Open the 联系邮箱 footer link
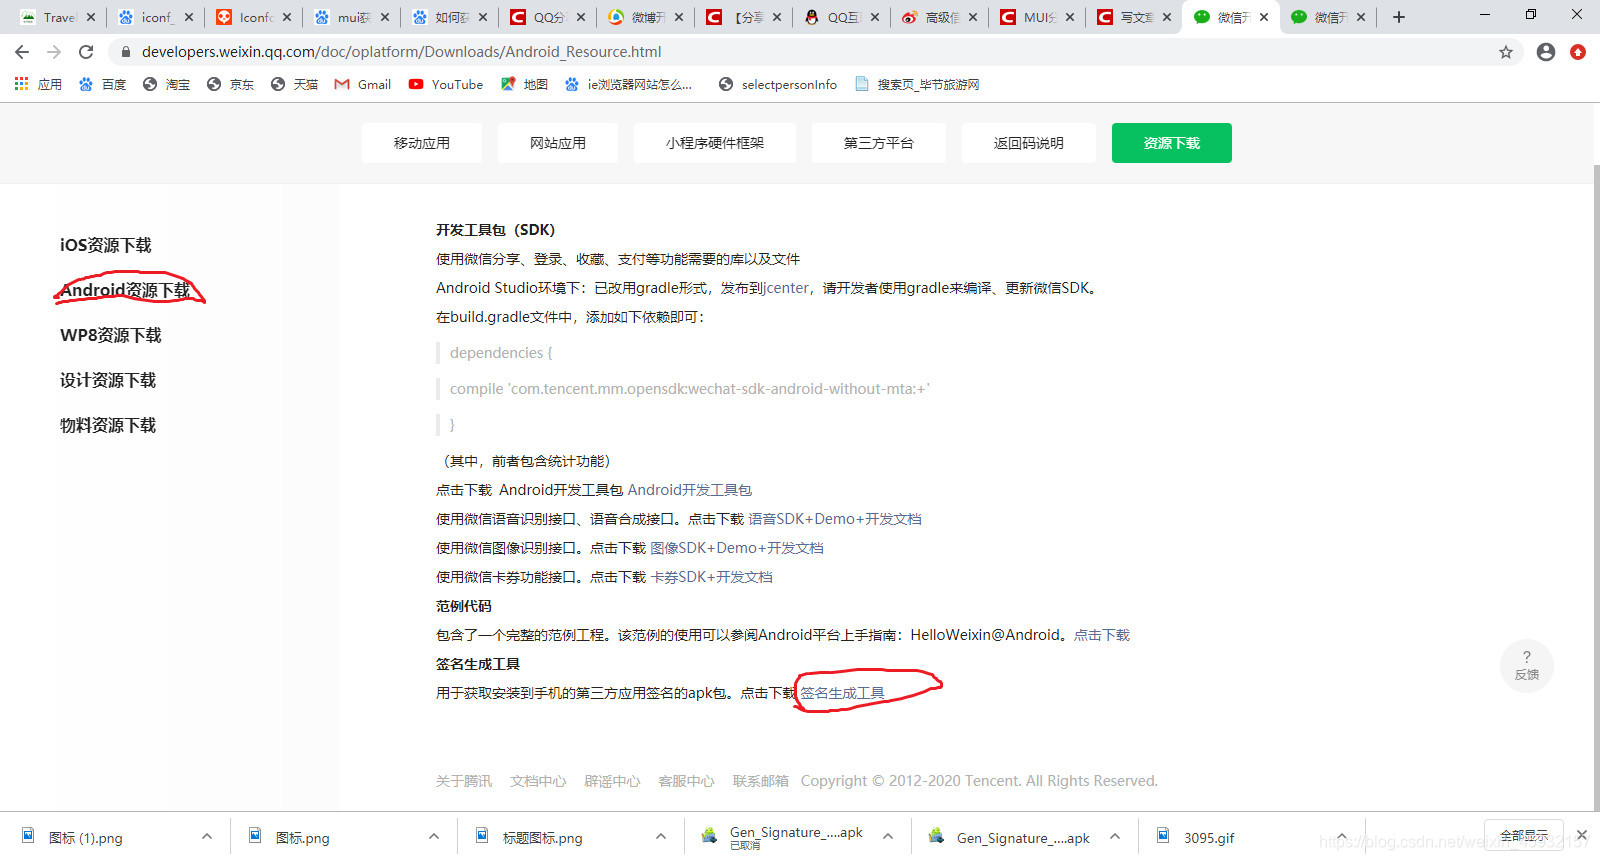 point(760,781)
